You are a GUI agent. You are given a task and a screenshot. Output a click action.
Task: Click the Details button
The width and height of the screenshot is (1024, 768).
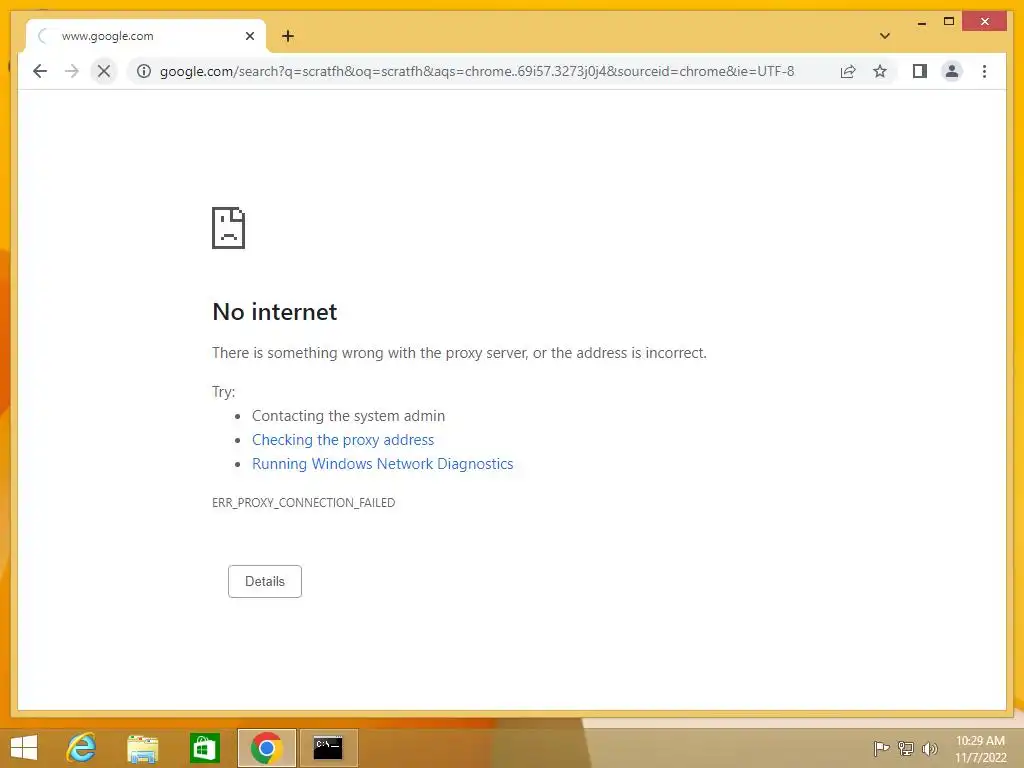pyautogui.click(x=264, y=581)
